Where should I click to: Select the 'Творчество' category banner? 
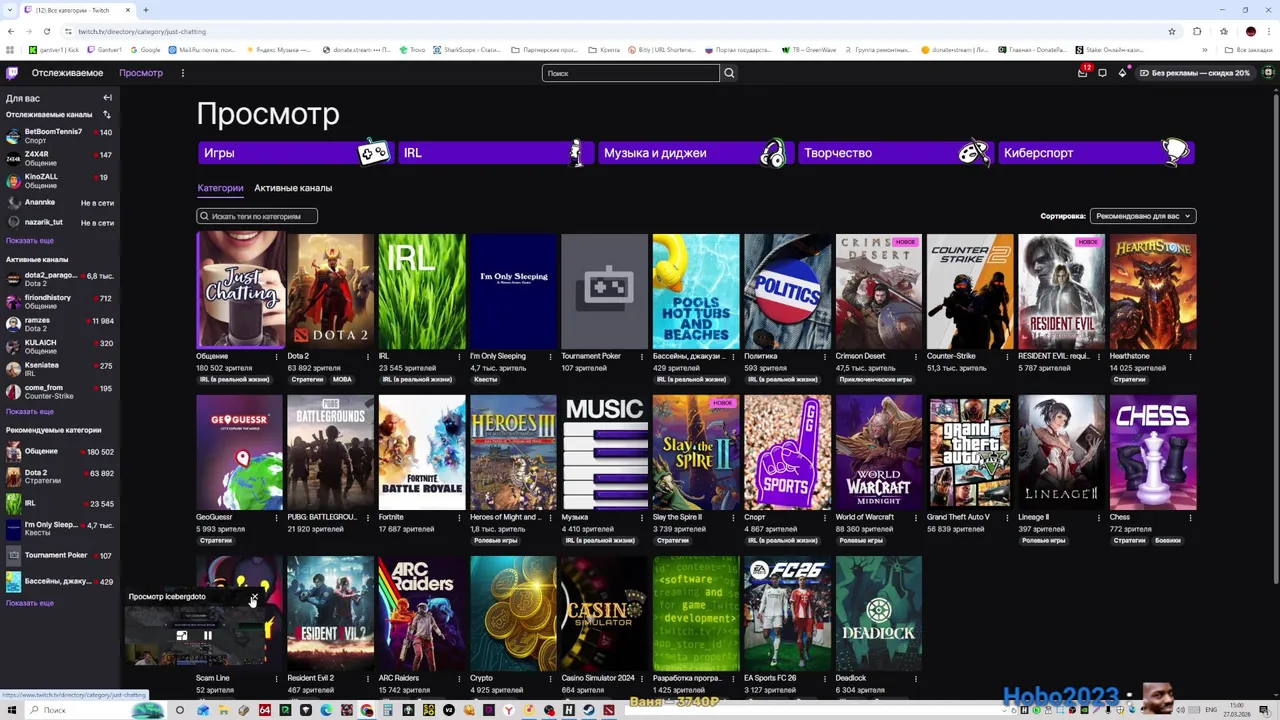(x=895, y=153)
